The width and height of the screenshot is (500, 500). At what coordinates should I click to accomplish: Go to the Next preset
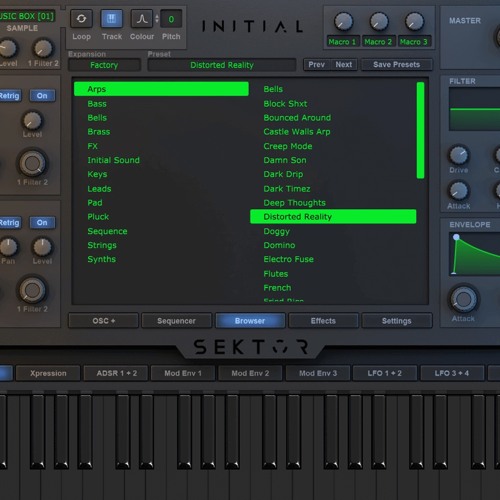(344, 65)
